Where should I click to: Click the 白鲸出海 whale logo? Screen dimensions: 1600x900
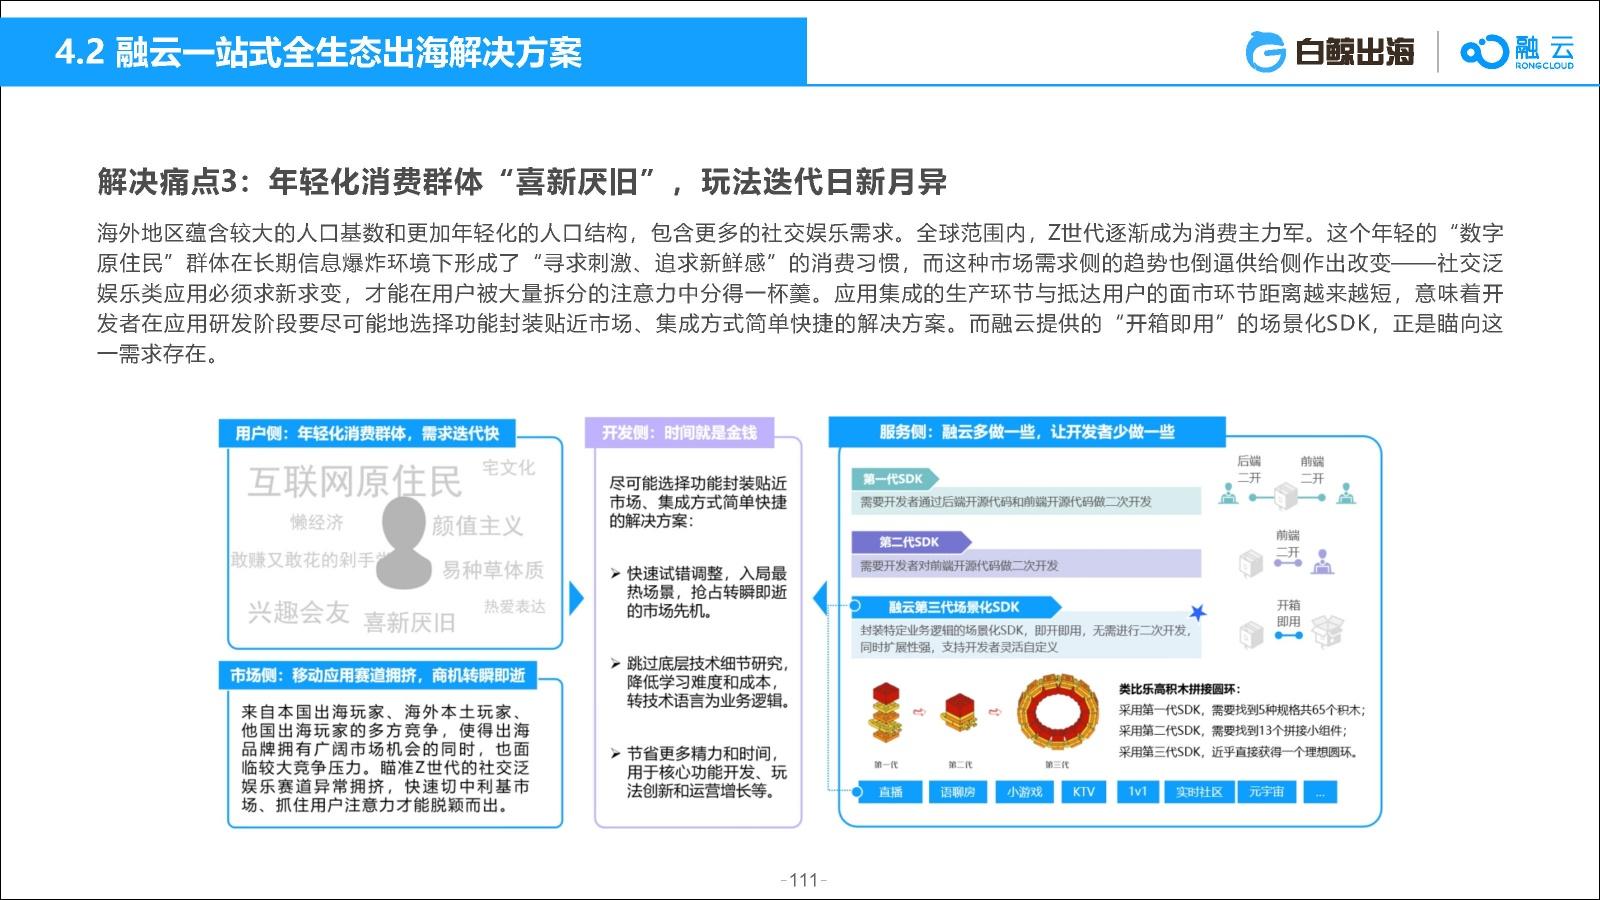pos(1330,51)
